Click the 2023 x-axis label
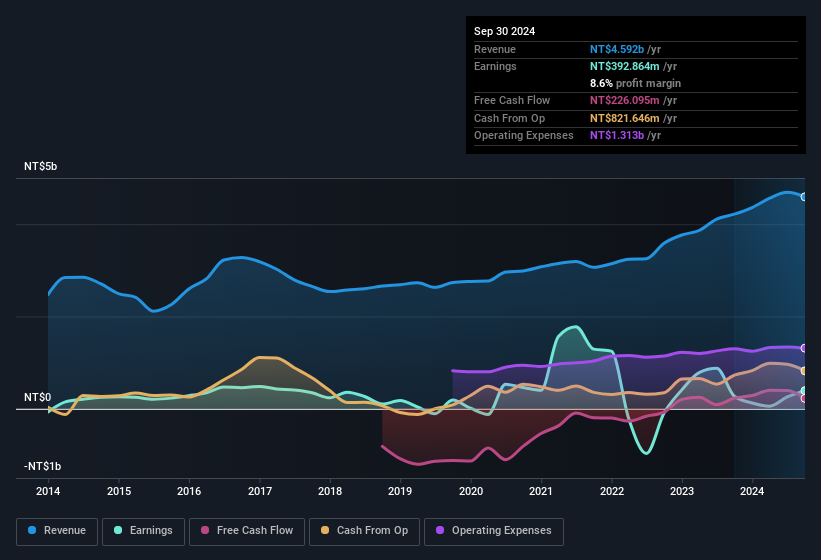The height and width of the screenshot is (560, 821). (x=682, y=491)
